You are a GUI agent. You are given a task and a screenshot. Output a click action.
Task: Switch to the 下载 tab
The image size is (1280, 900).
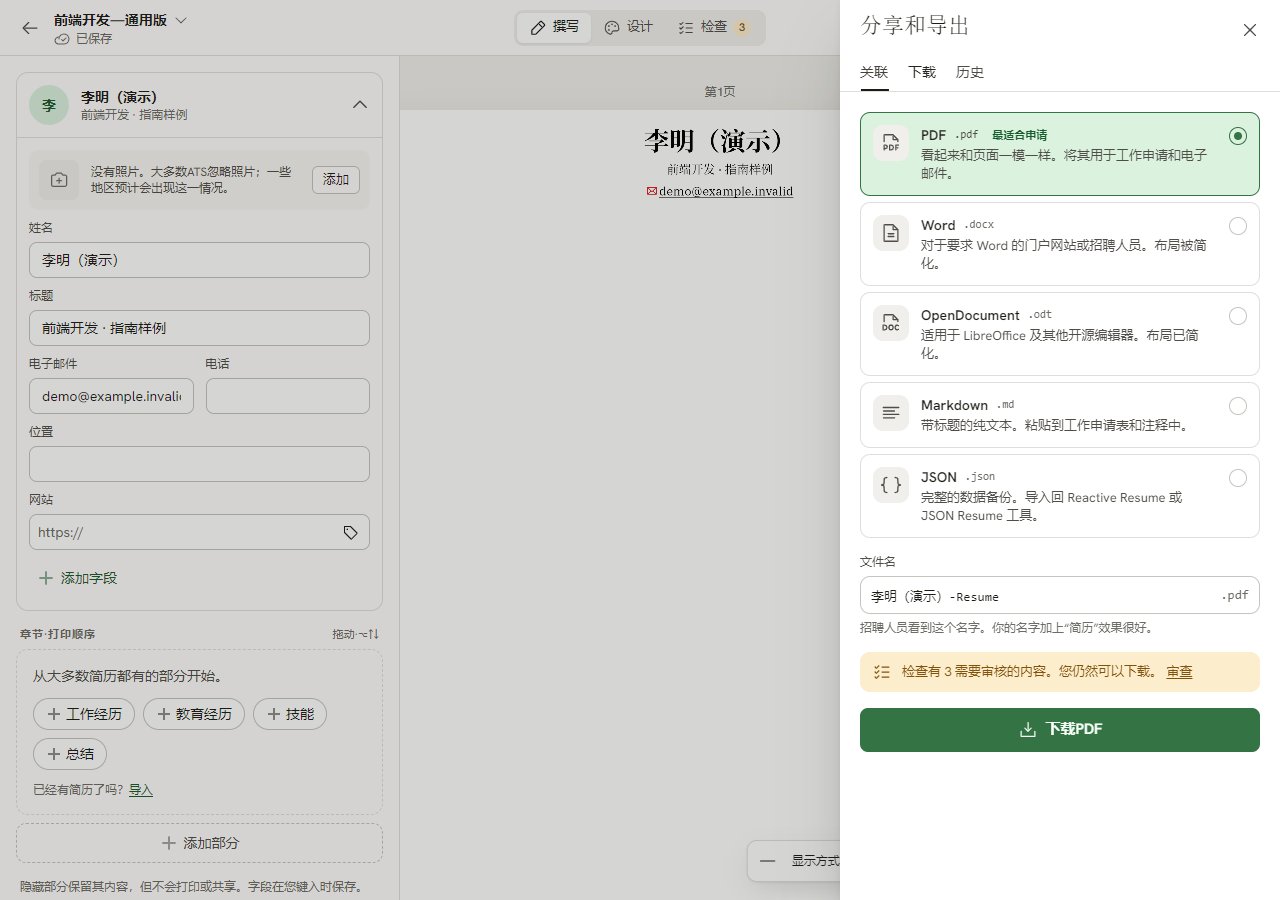point(922,72)
